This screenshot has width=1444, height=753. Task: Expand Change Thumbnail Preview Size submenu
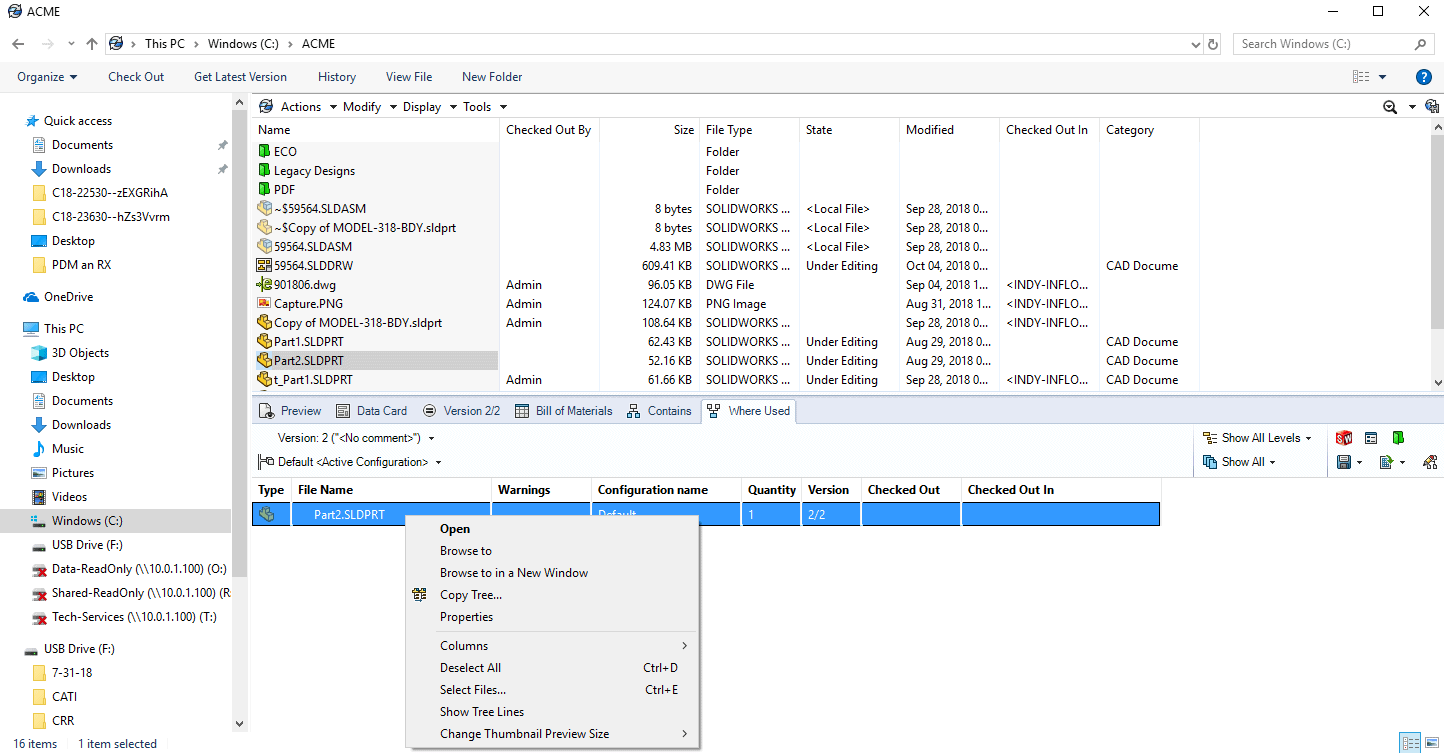552,734
